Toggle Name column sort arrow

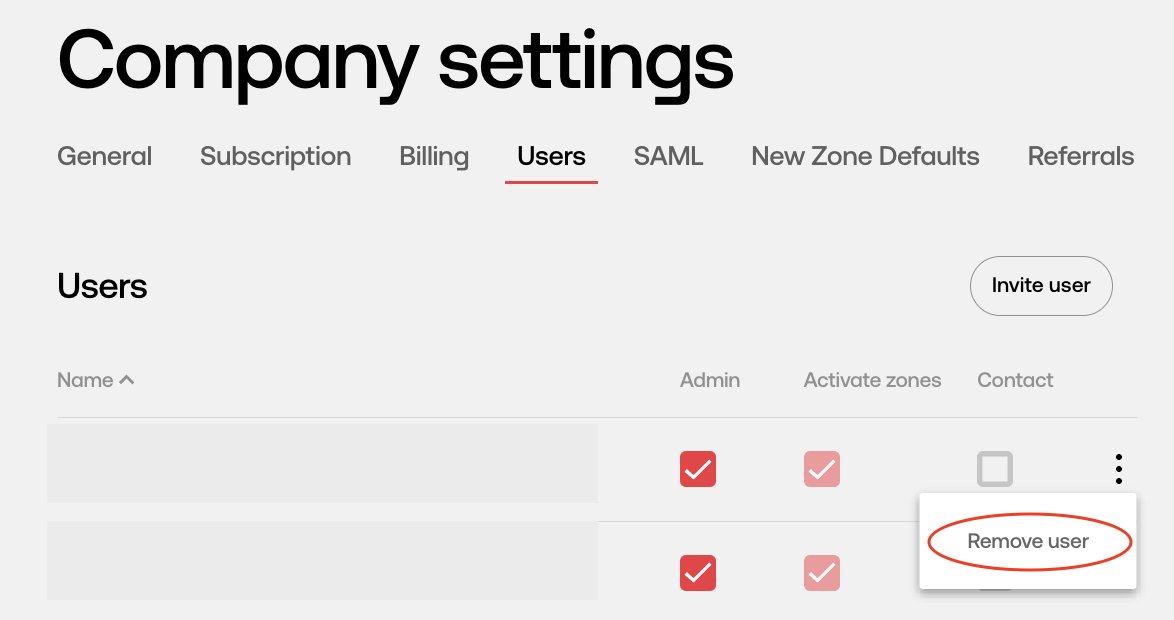click(127, 380)
